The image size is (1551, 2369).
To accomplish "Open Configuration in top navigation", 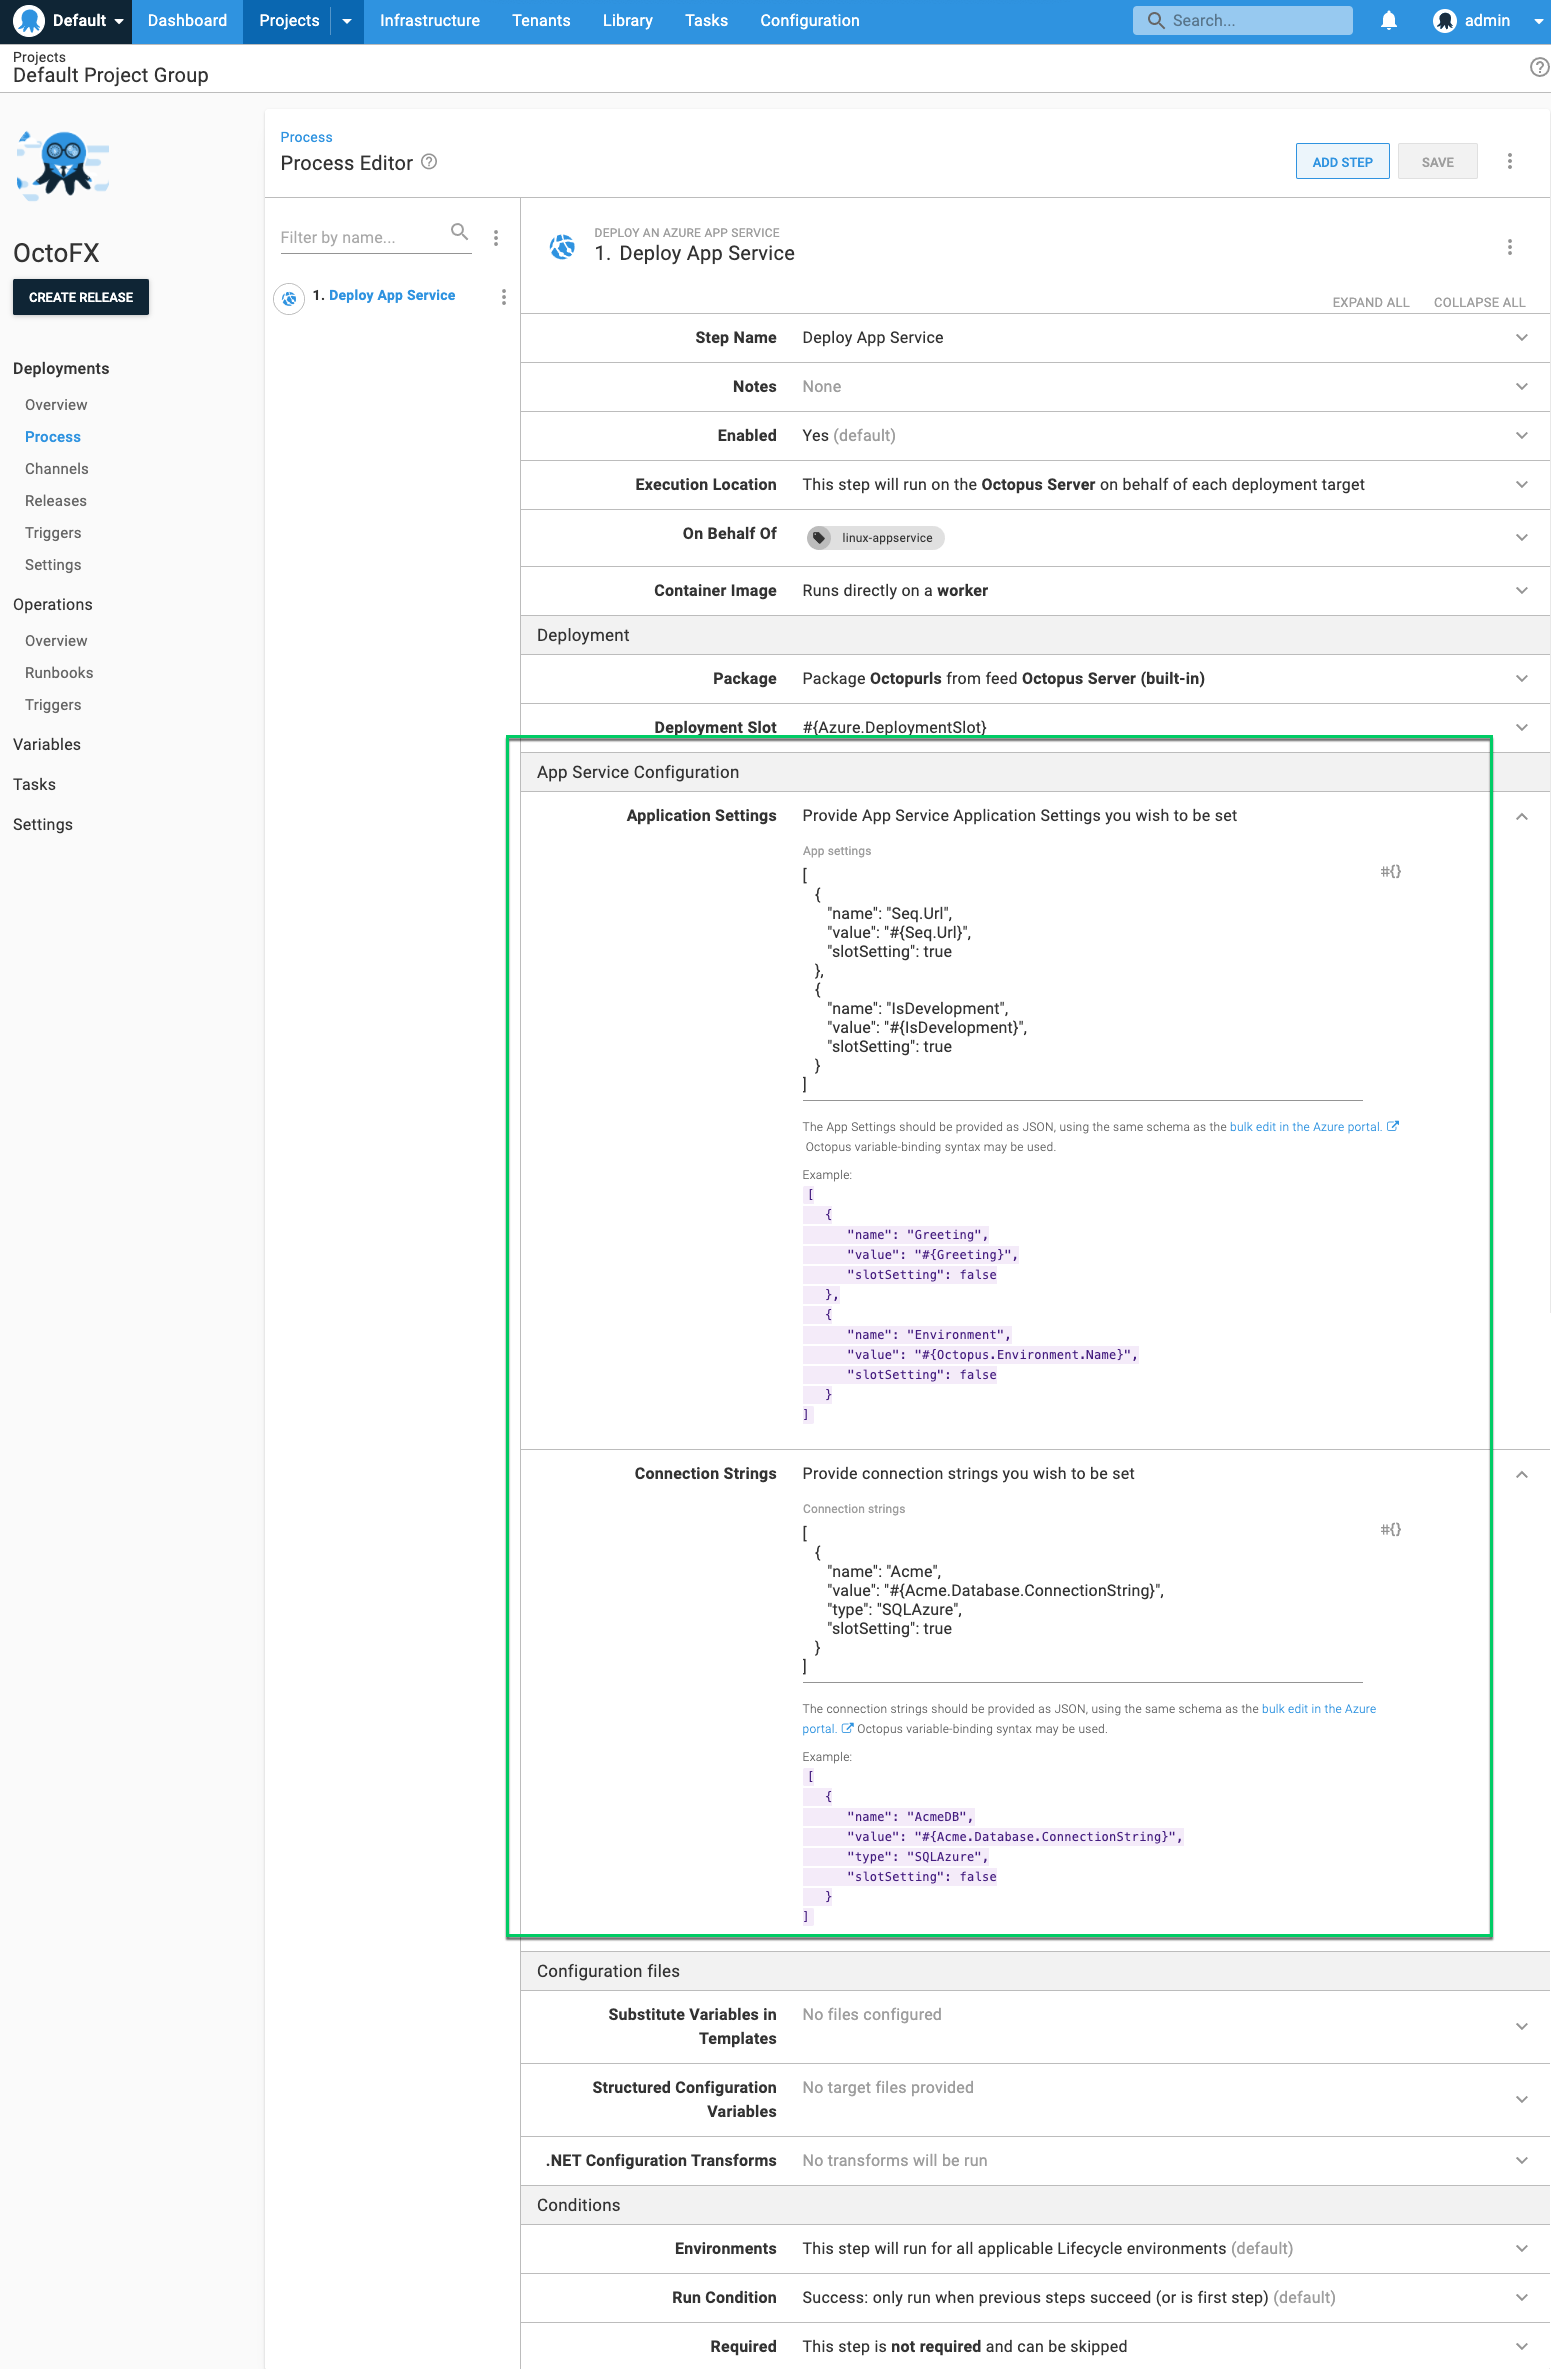I will [x=810, y=21].
